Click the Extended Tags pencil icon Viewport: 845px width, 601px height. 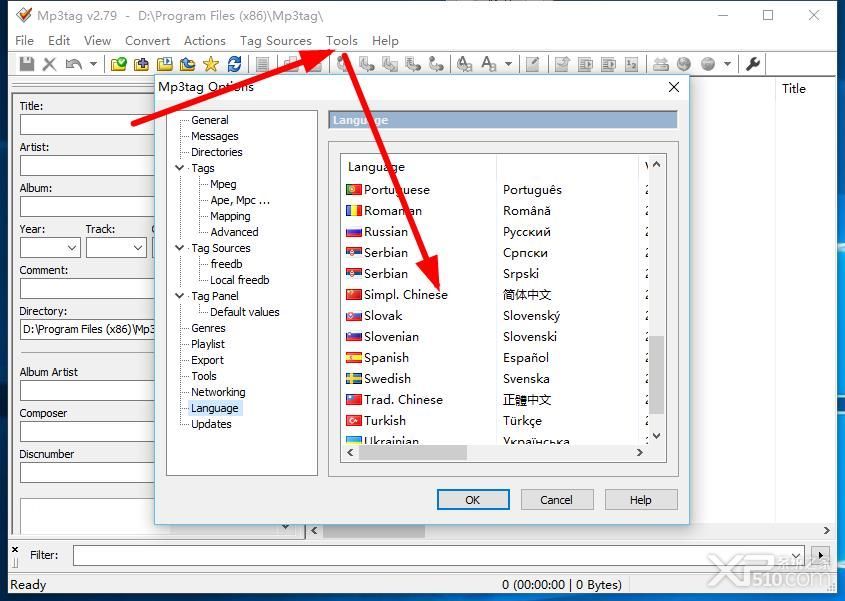[x=532, y=64]
